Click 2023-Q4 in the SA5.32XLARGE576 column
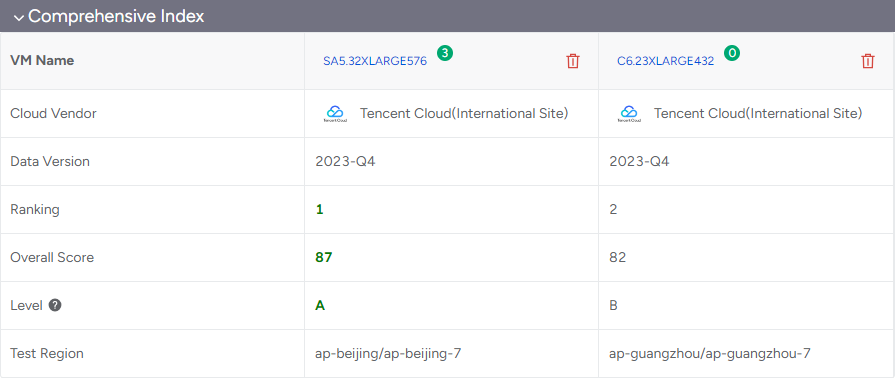The width and height of the screenshot is (895, 378). pyautogui.click(x=345, y=162)
